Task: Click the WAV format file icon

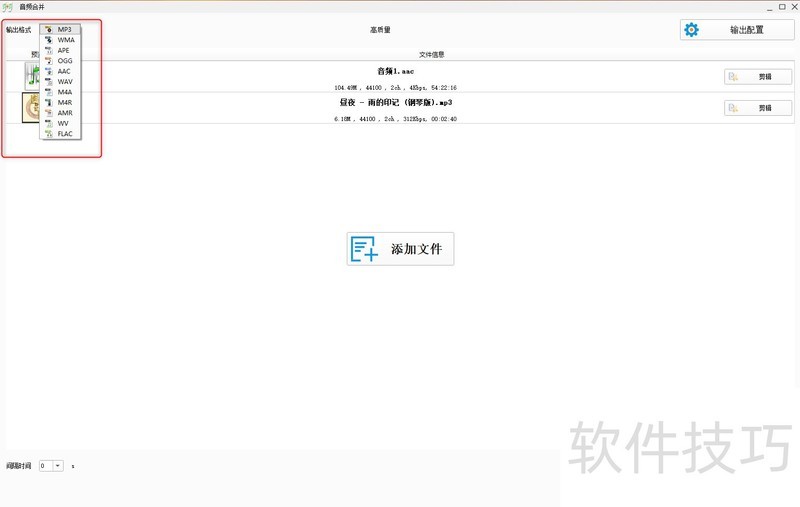Action: [48, 82]
